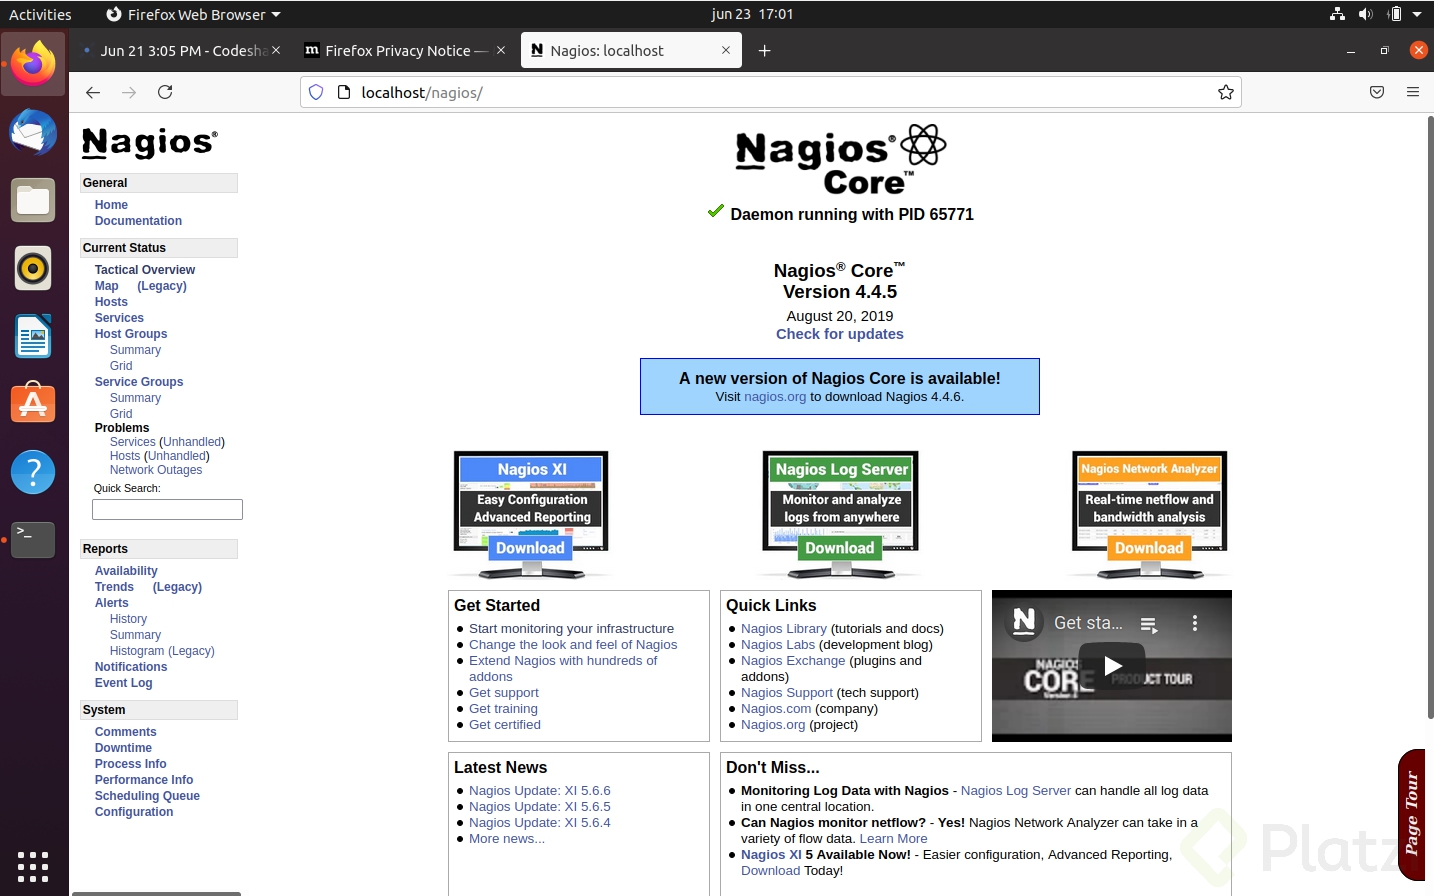This screenshot has height=896, width=1434.
Task: Open the Firefox hamburger menu
Action: pyautogui.click(x=1413, y=92)
